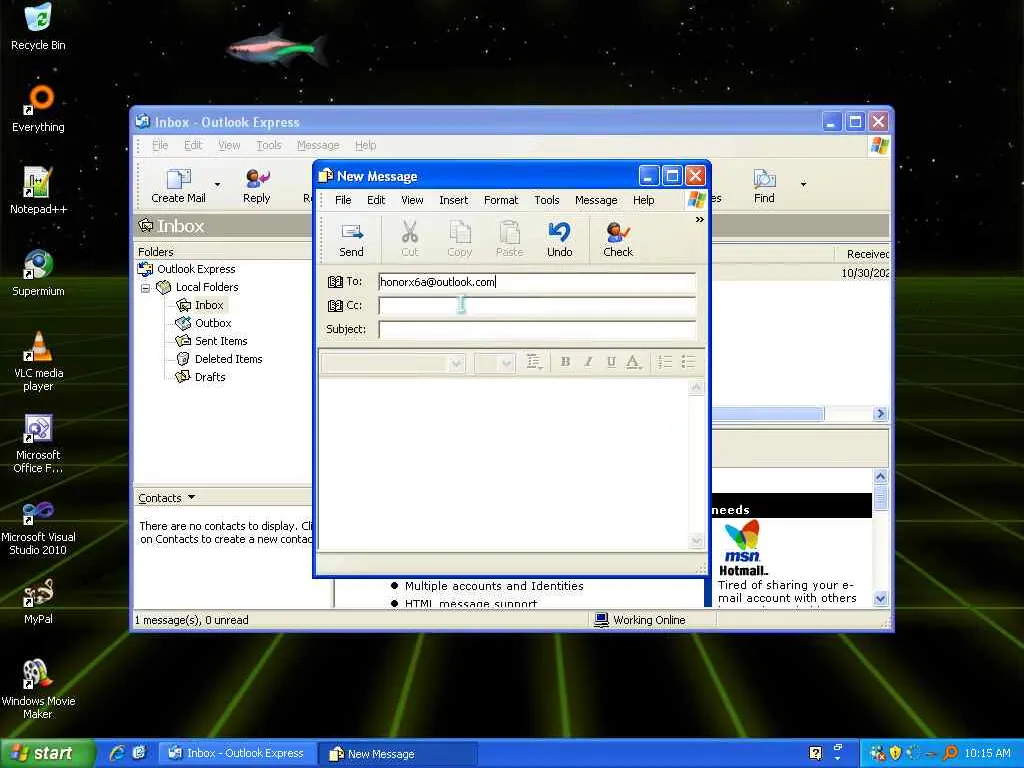This screenshot has height=768, width=1024.
Task: Select the VLC media player shortcut
Action: click(x=38, y=361)
